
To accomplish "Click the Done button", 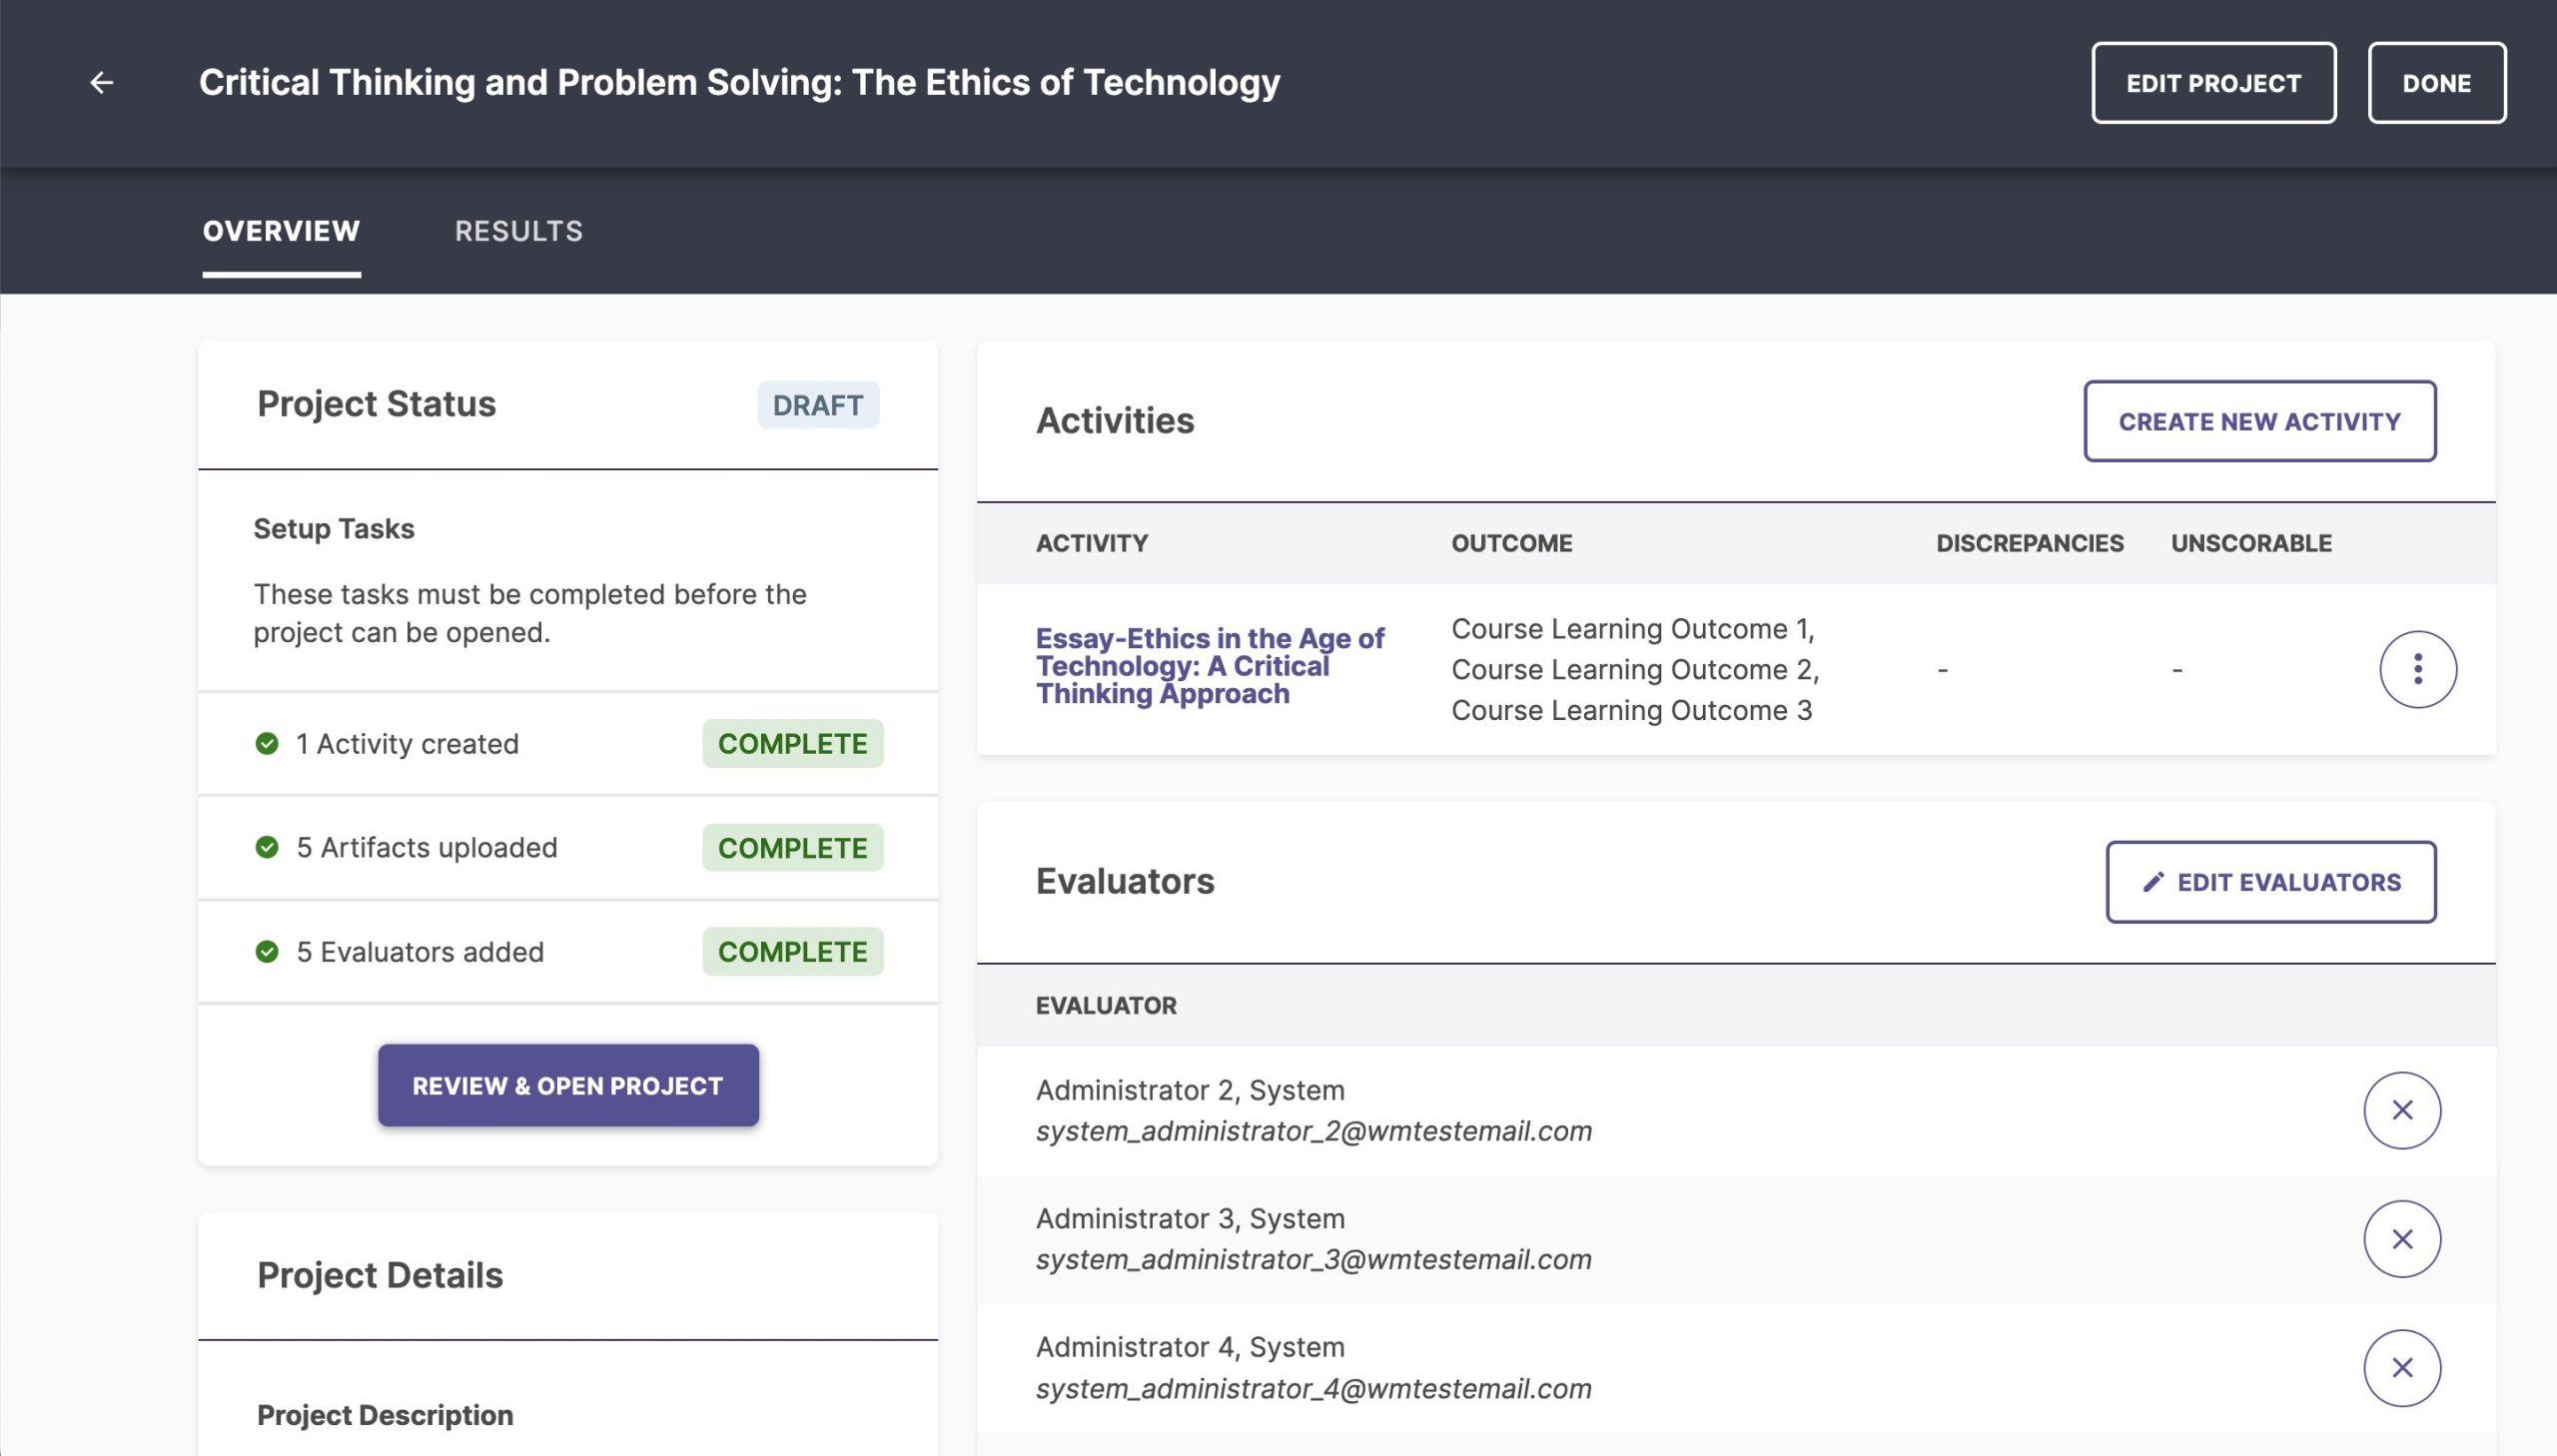I will [2436, 83].
